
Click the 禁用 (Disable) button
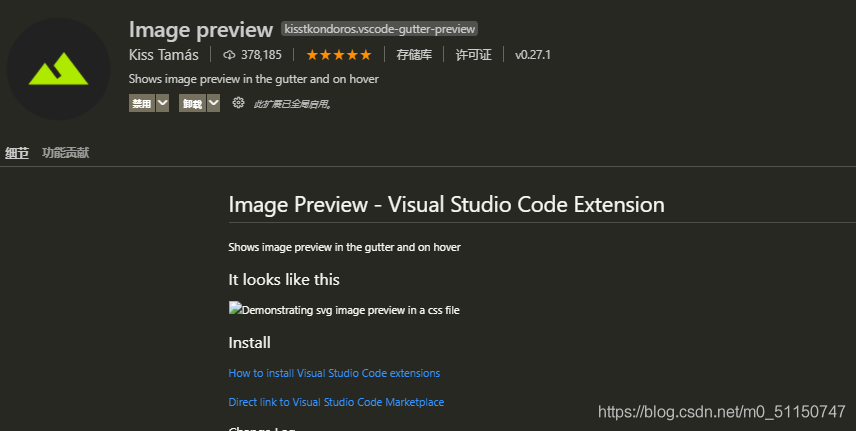coord(142,103)
